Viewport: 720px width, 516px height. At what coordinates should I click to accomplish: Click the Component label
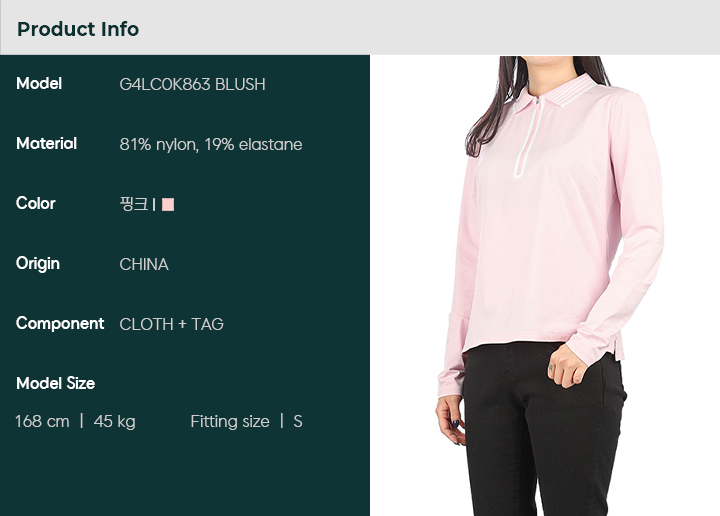point(60,324)
